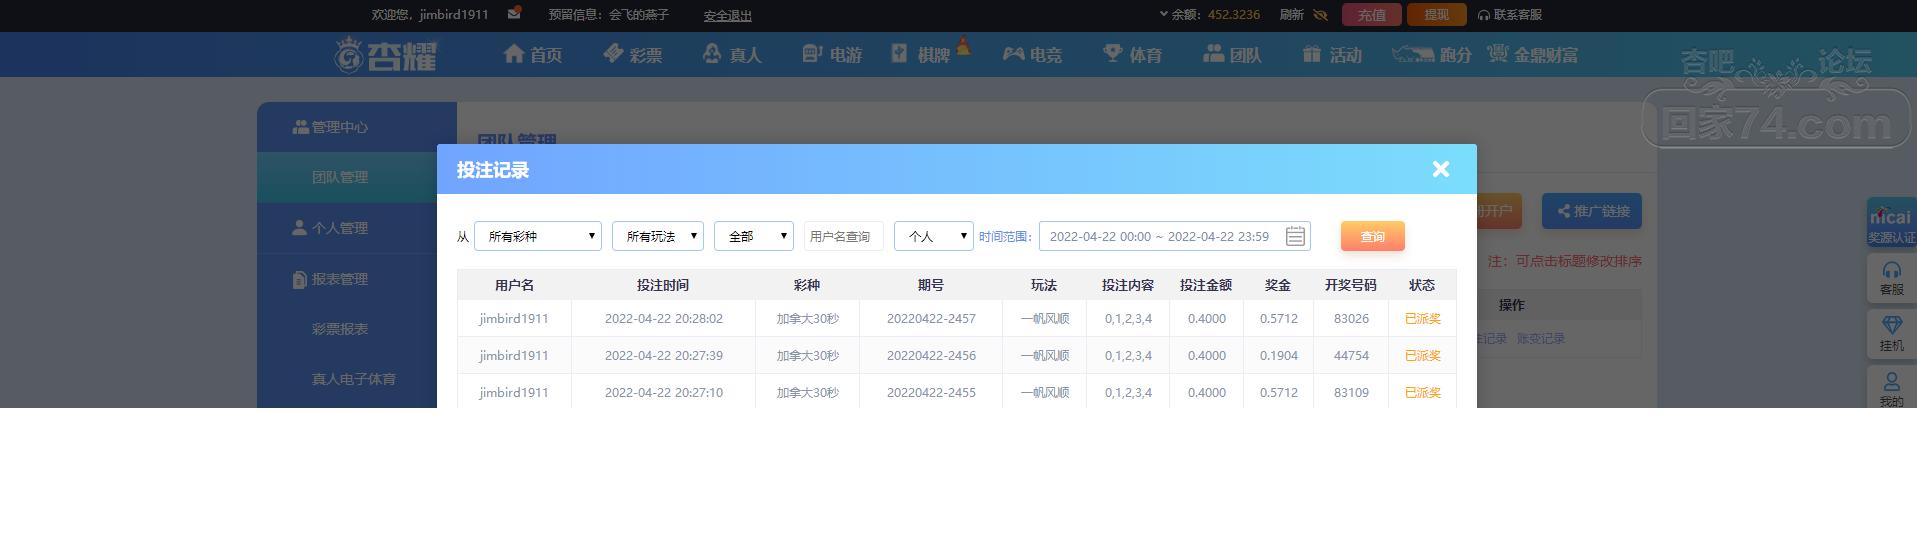The width and height of the screenshot is (1917, 548).
Task: Open 报表管理 in the sidebar
Action: pyautogui.click(x=357, y=279)
